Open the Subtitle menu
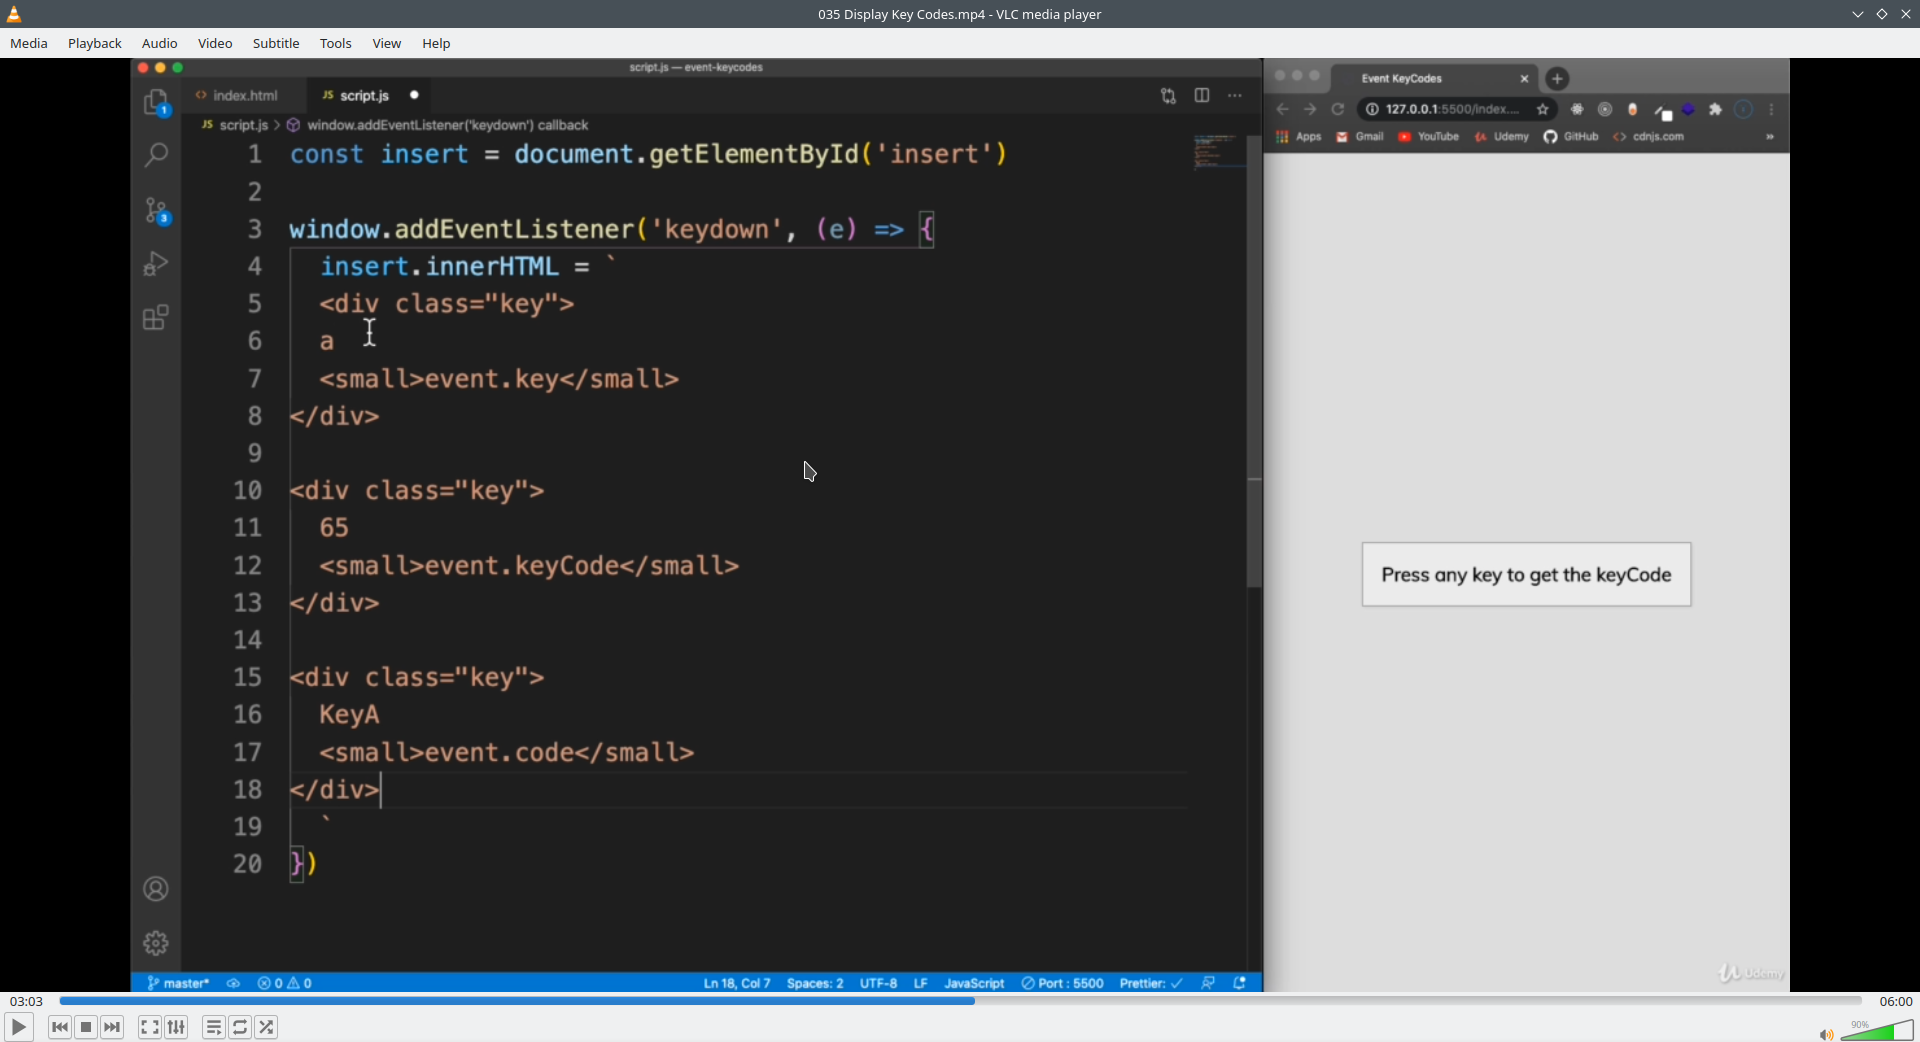 pyautogui.click(x=276, y=43)
